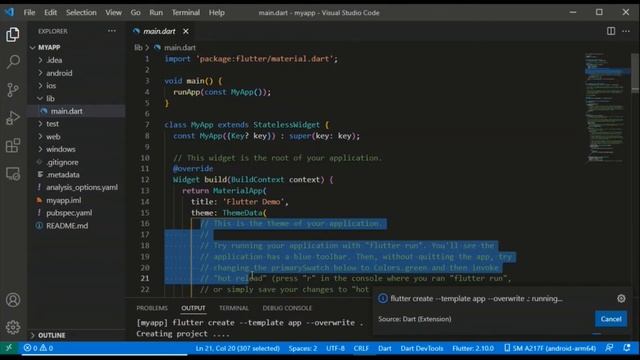Image resolution: width=640 pixels, height=360 pixels.
Task: Click the feedback icon in status bar
Action: pos(609,348)
